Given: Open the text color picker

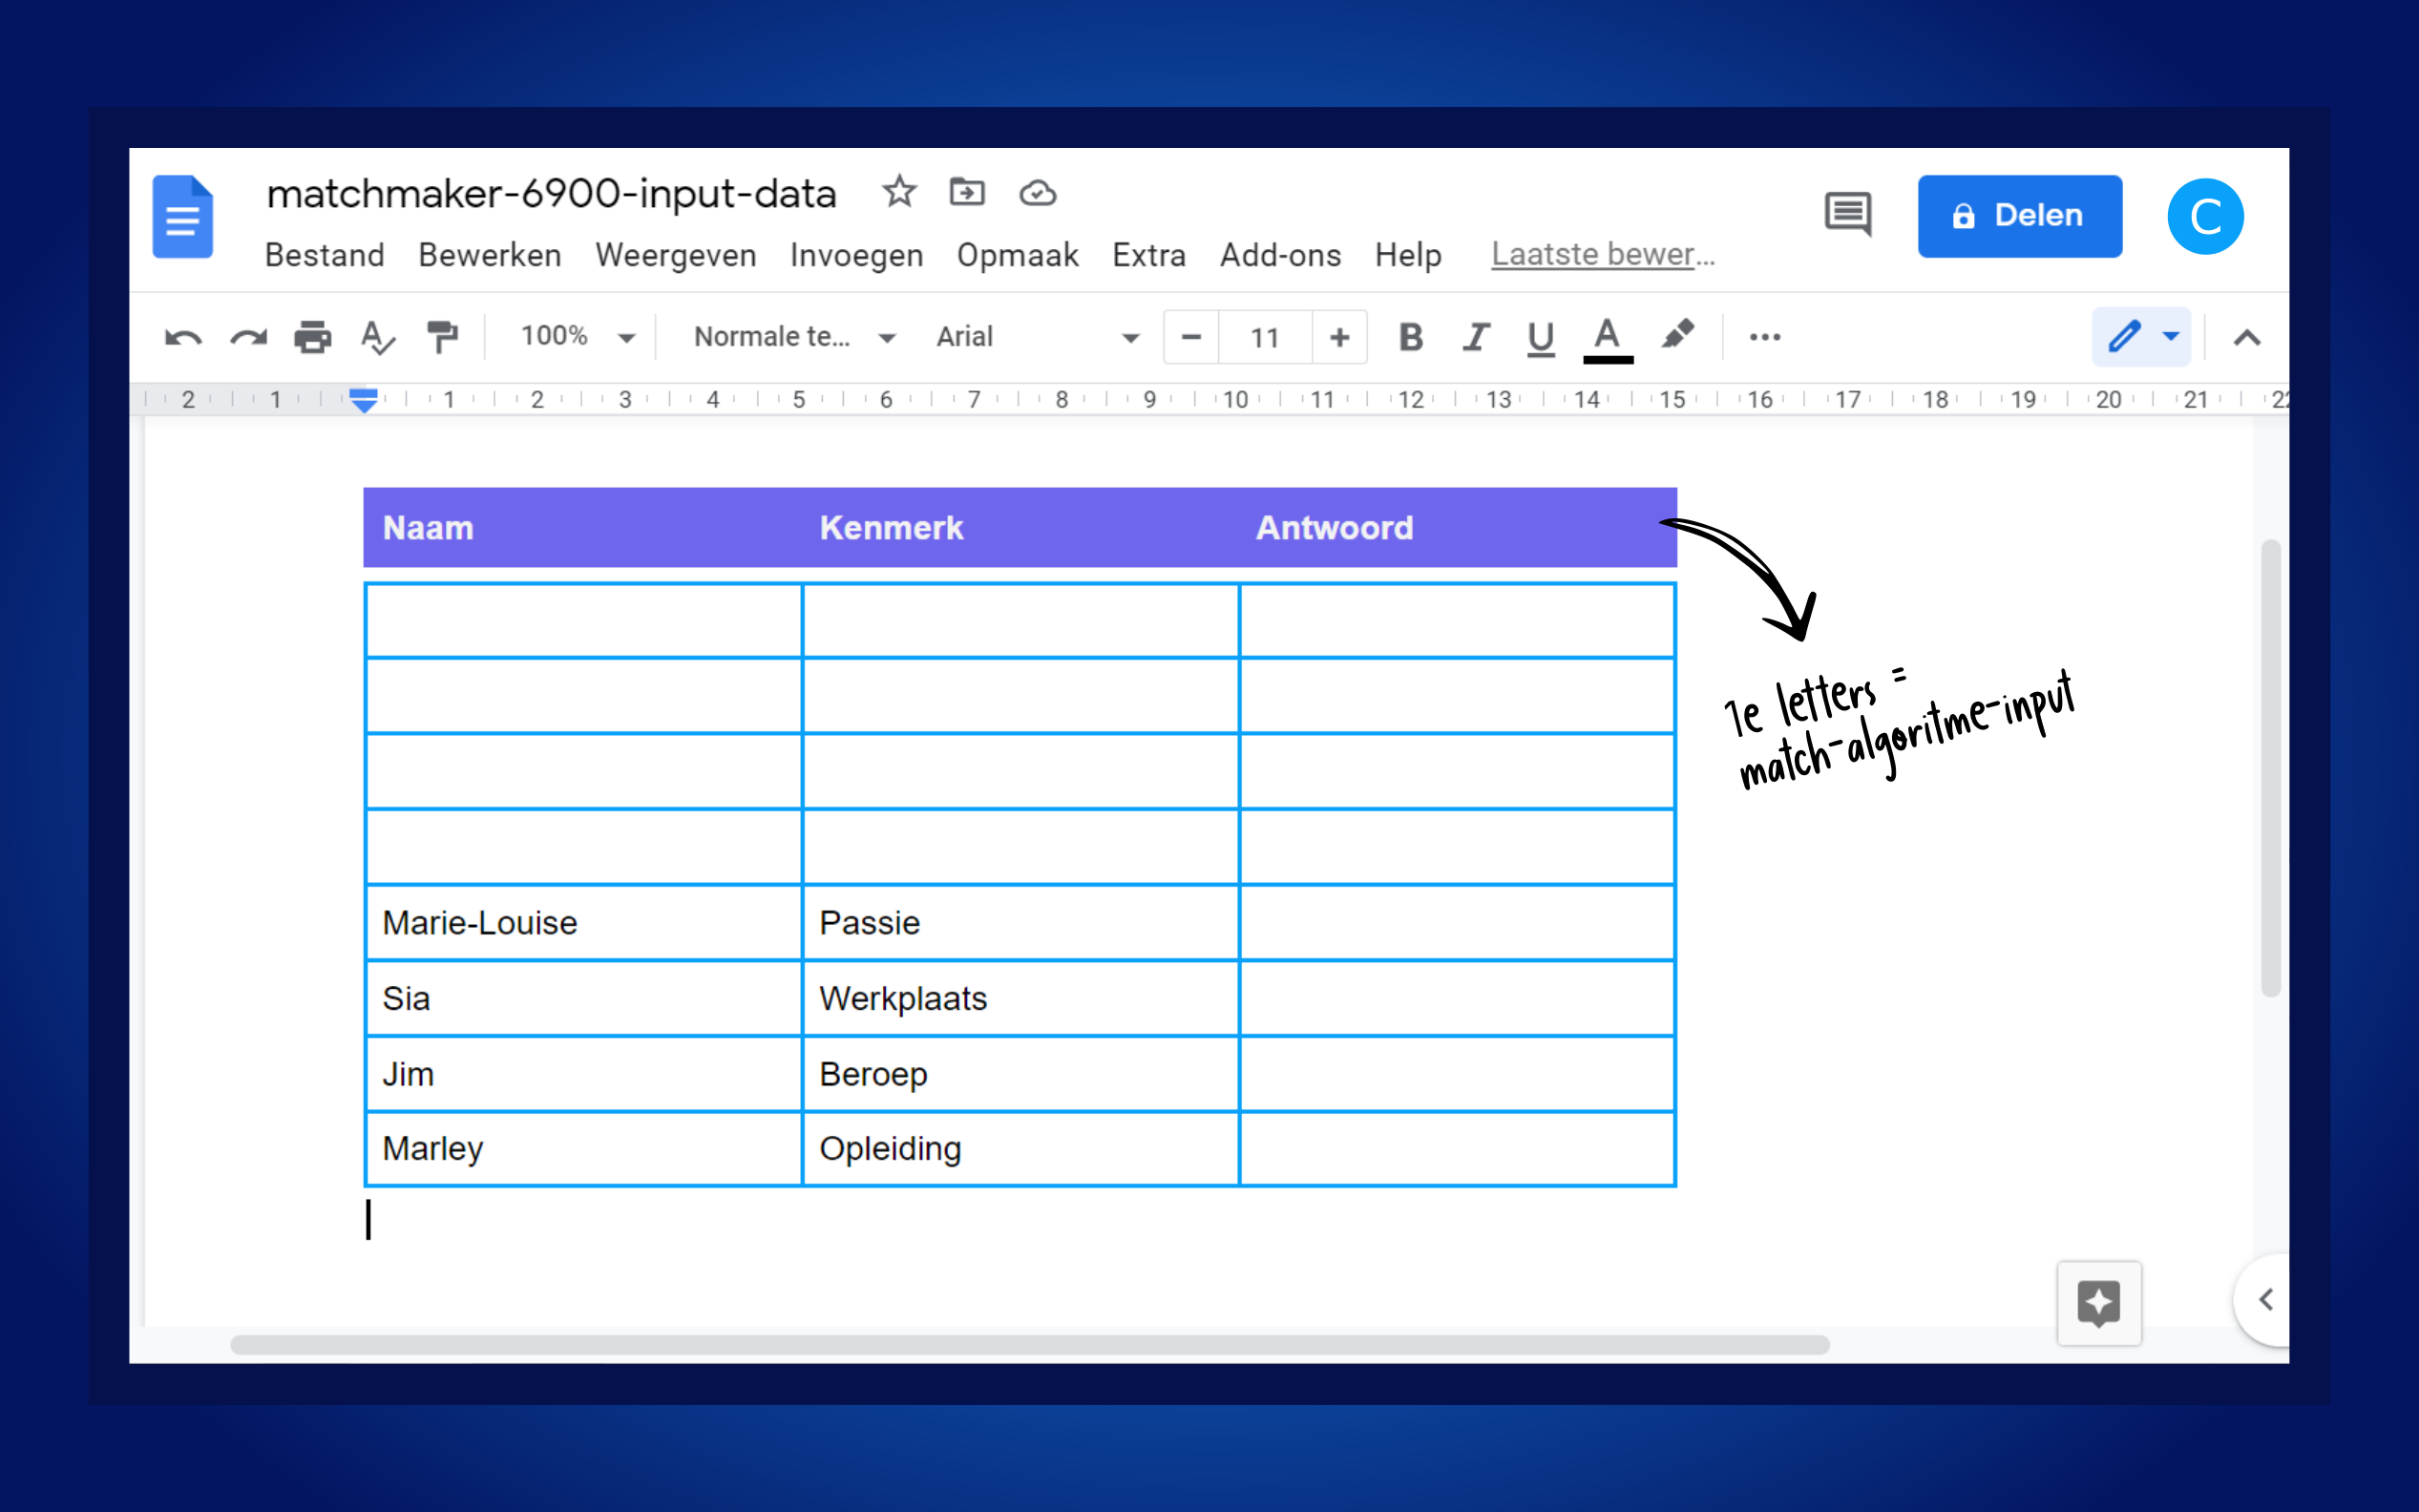Looking at the screenshot, I should coord(1607,338).
